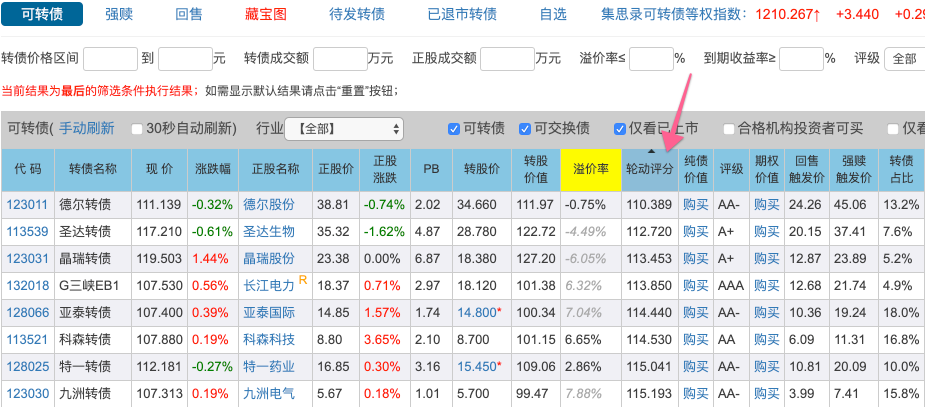This screenshot has width=925, height=407.
Task: Open the 九洲电气 stock link
Action: (269, 393)
